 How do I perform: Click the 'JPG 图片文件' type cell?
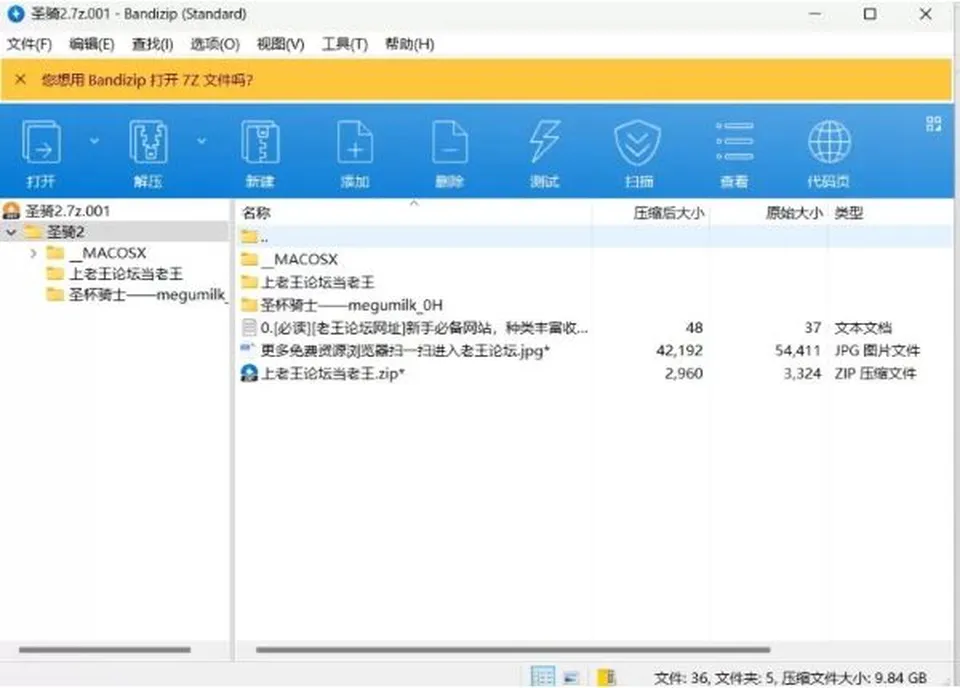coord(877,351)
